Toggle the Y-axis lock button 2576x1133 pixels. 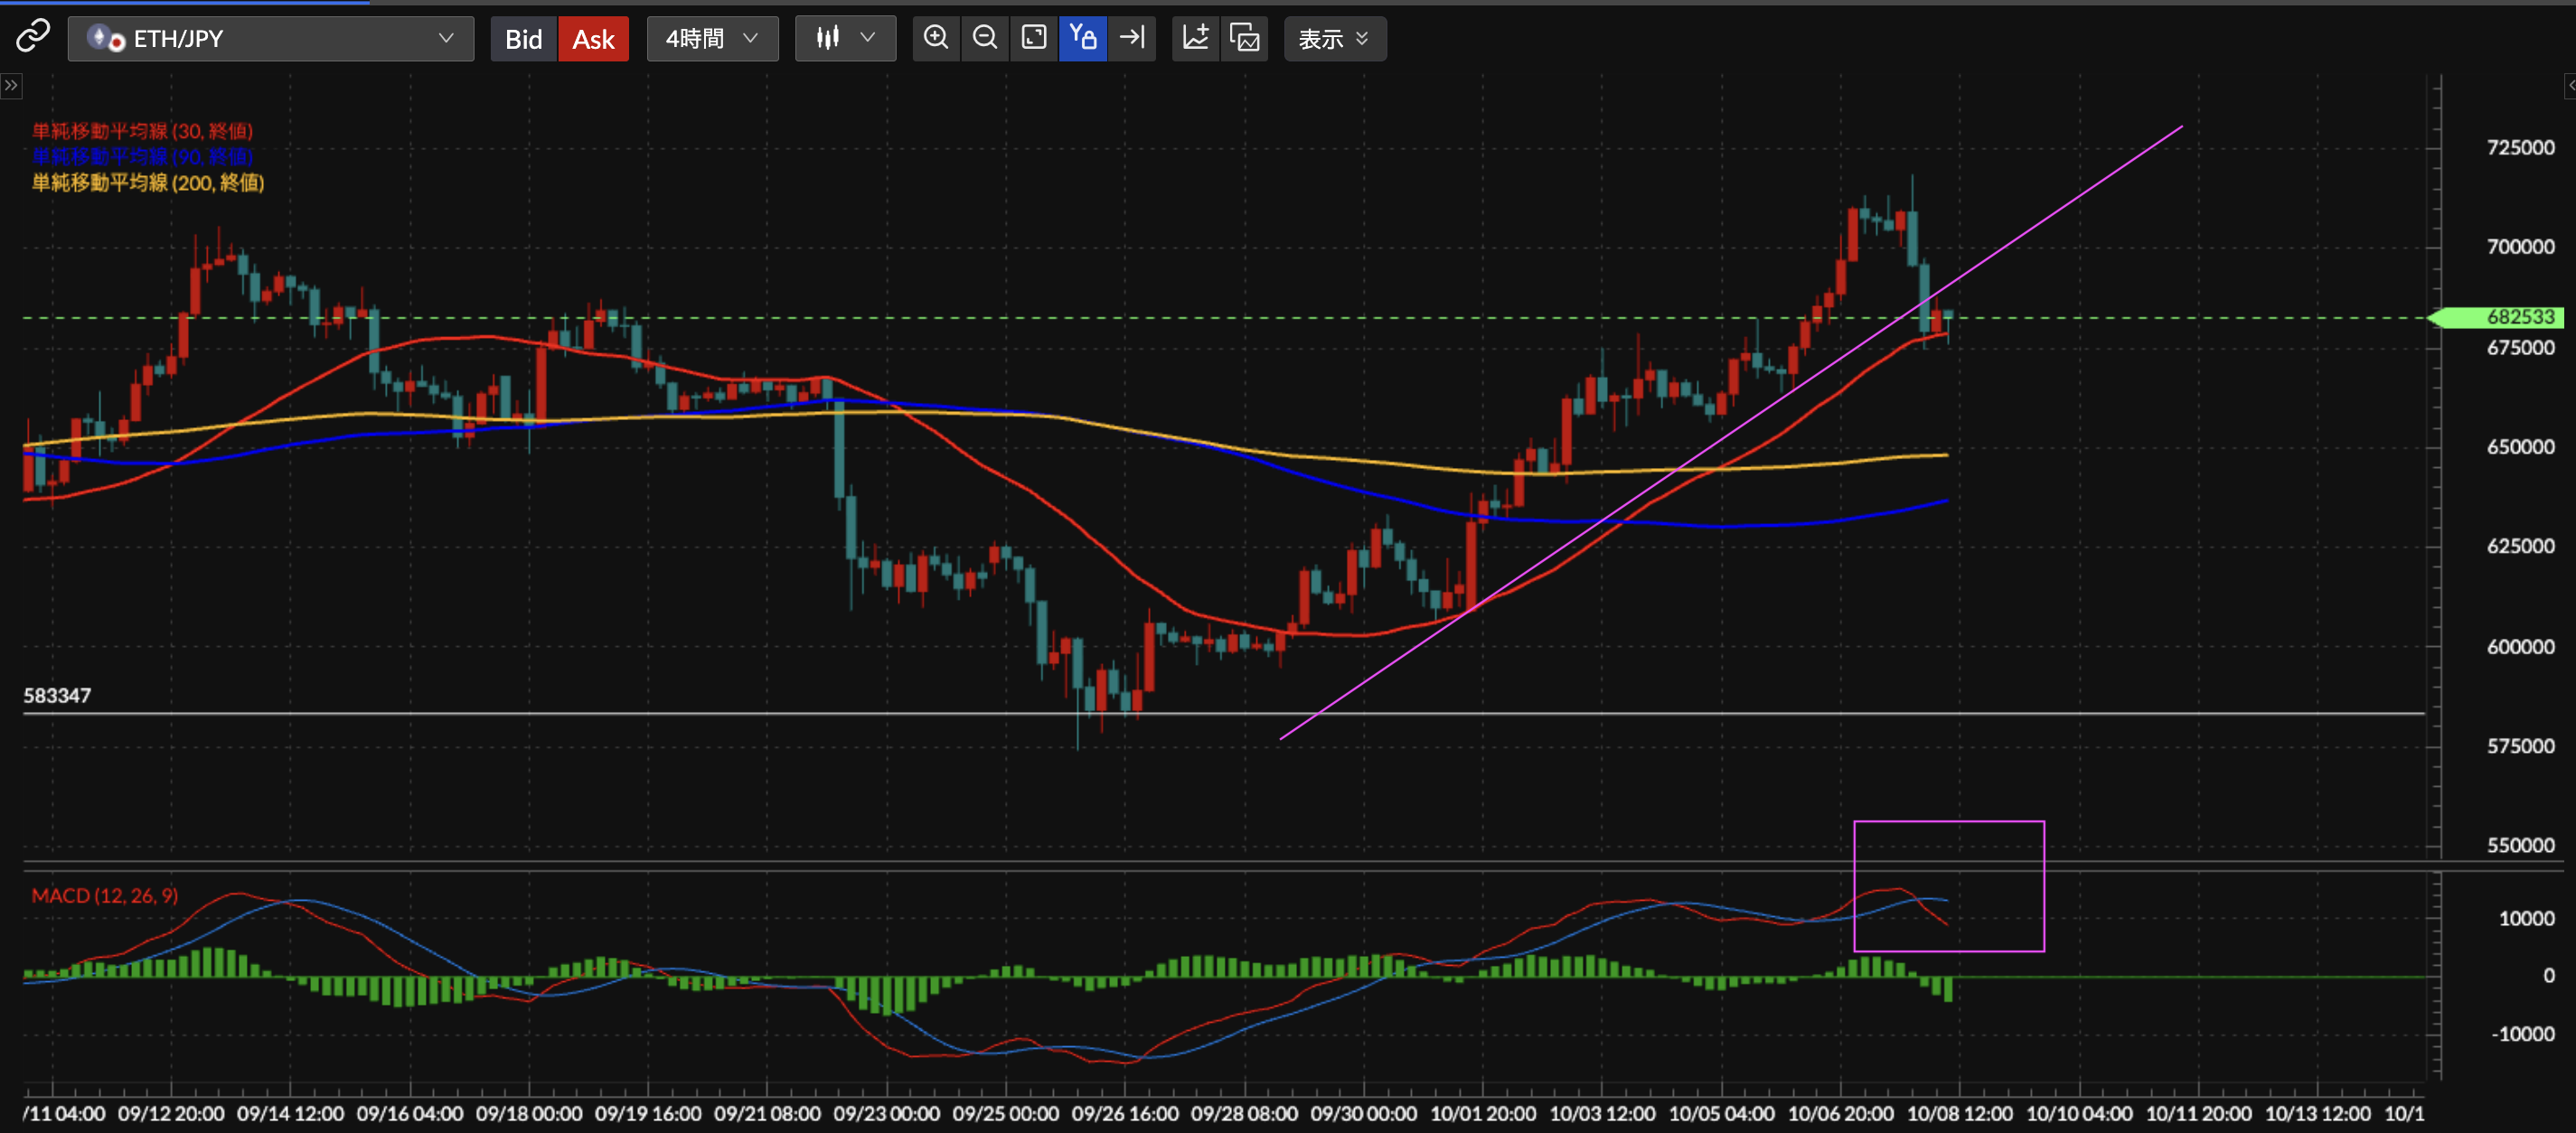point(1083,38)
